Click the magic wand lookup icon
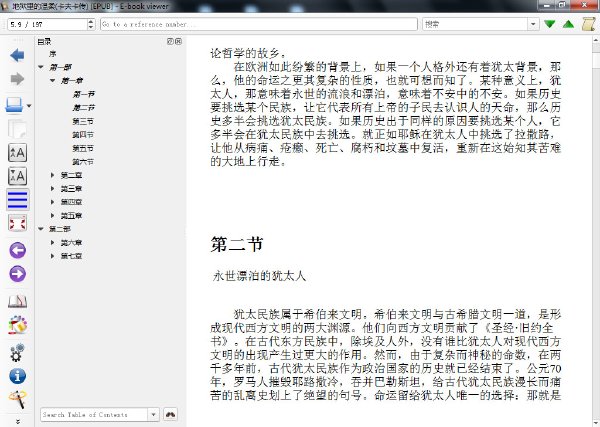The height and width of the screenshot is (427, 600). coord(18,399)
